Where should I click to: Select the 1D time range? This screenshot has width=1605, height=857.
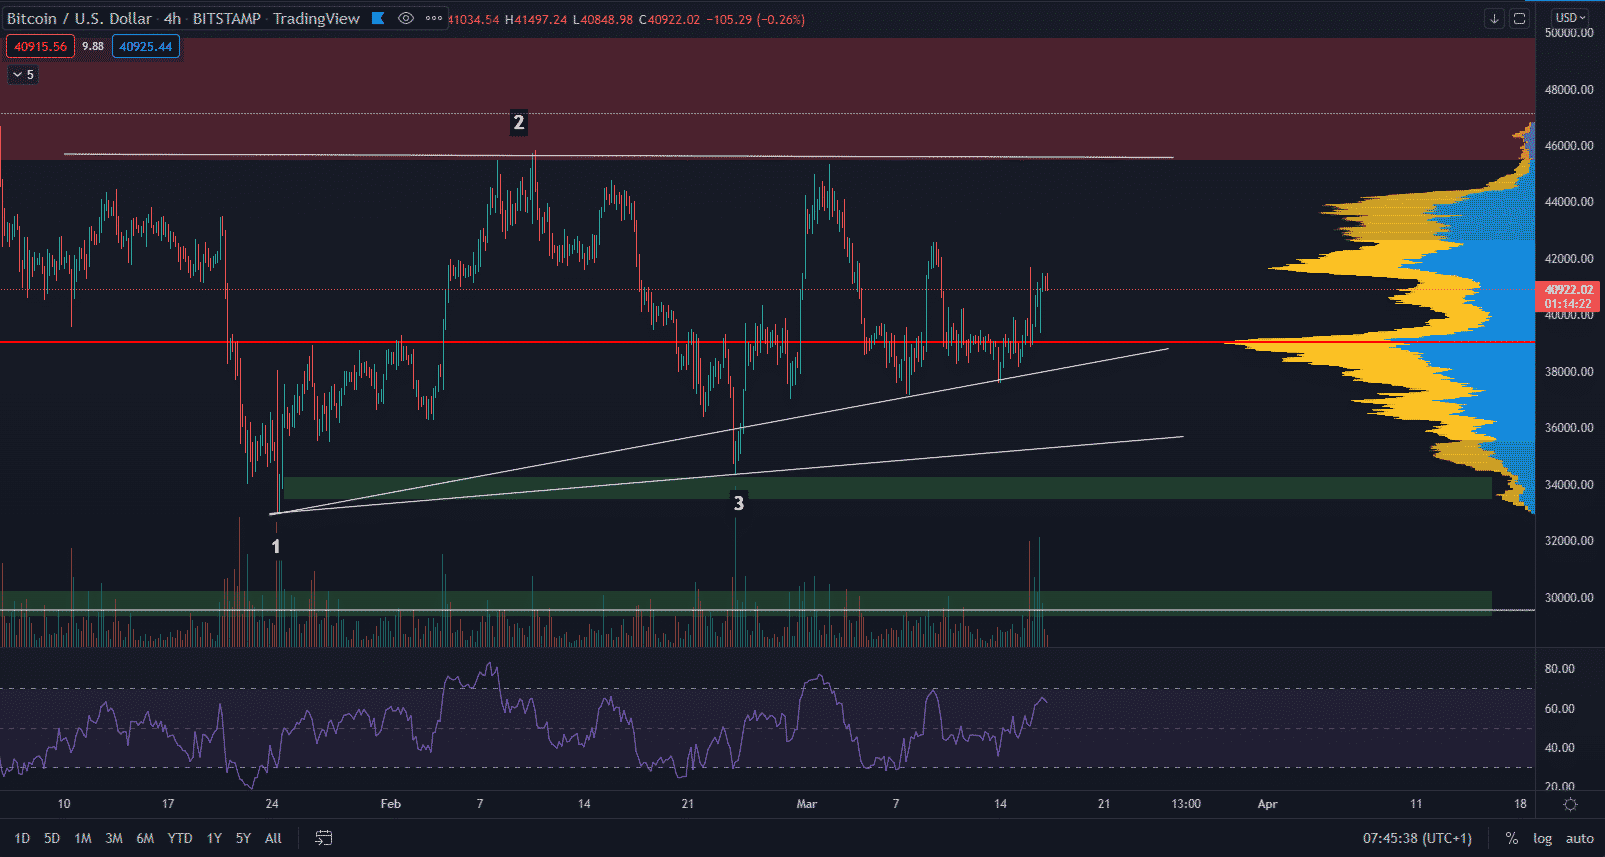(22, 838)
